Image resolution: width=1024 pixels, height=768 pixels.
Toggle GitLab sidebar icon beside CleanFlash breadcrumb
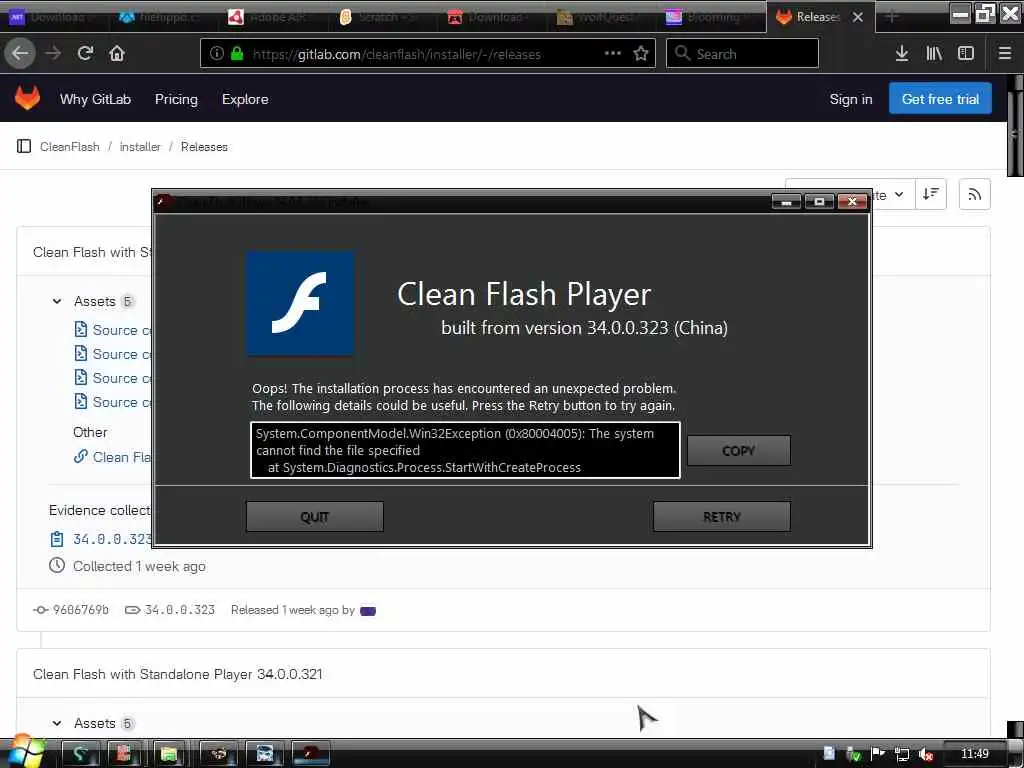point(24,146)
